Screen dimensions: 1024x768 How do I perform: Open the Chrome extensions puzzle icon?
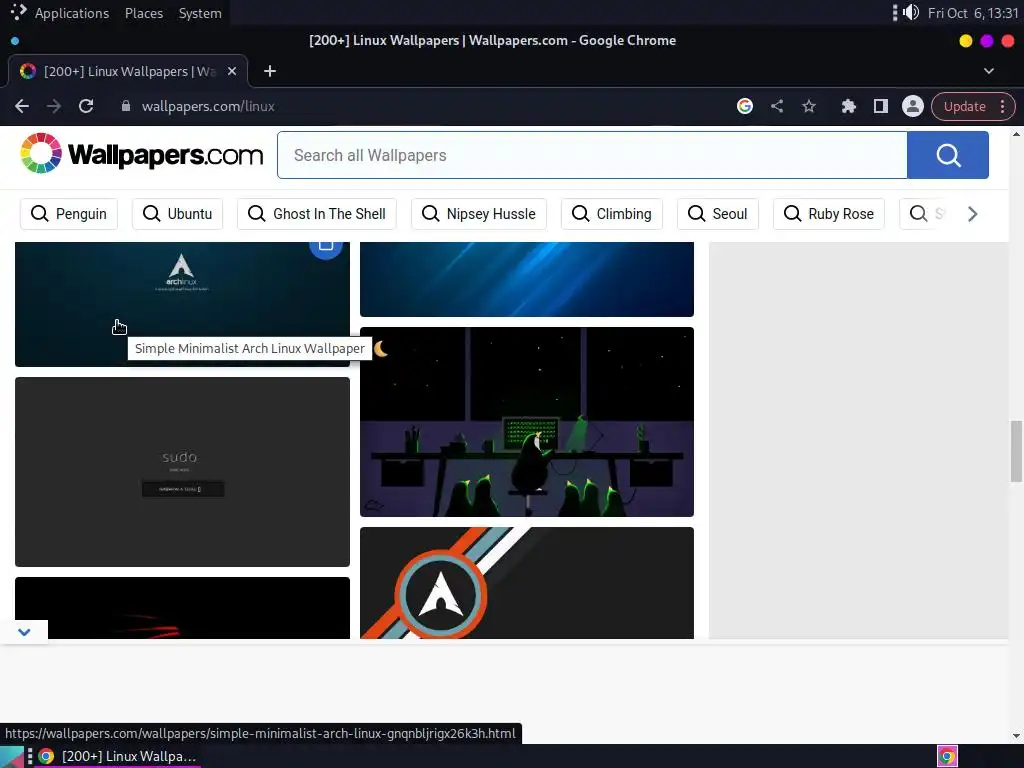pos(848,106)
